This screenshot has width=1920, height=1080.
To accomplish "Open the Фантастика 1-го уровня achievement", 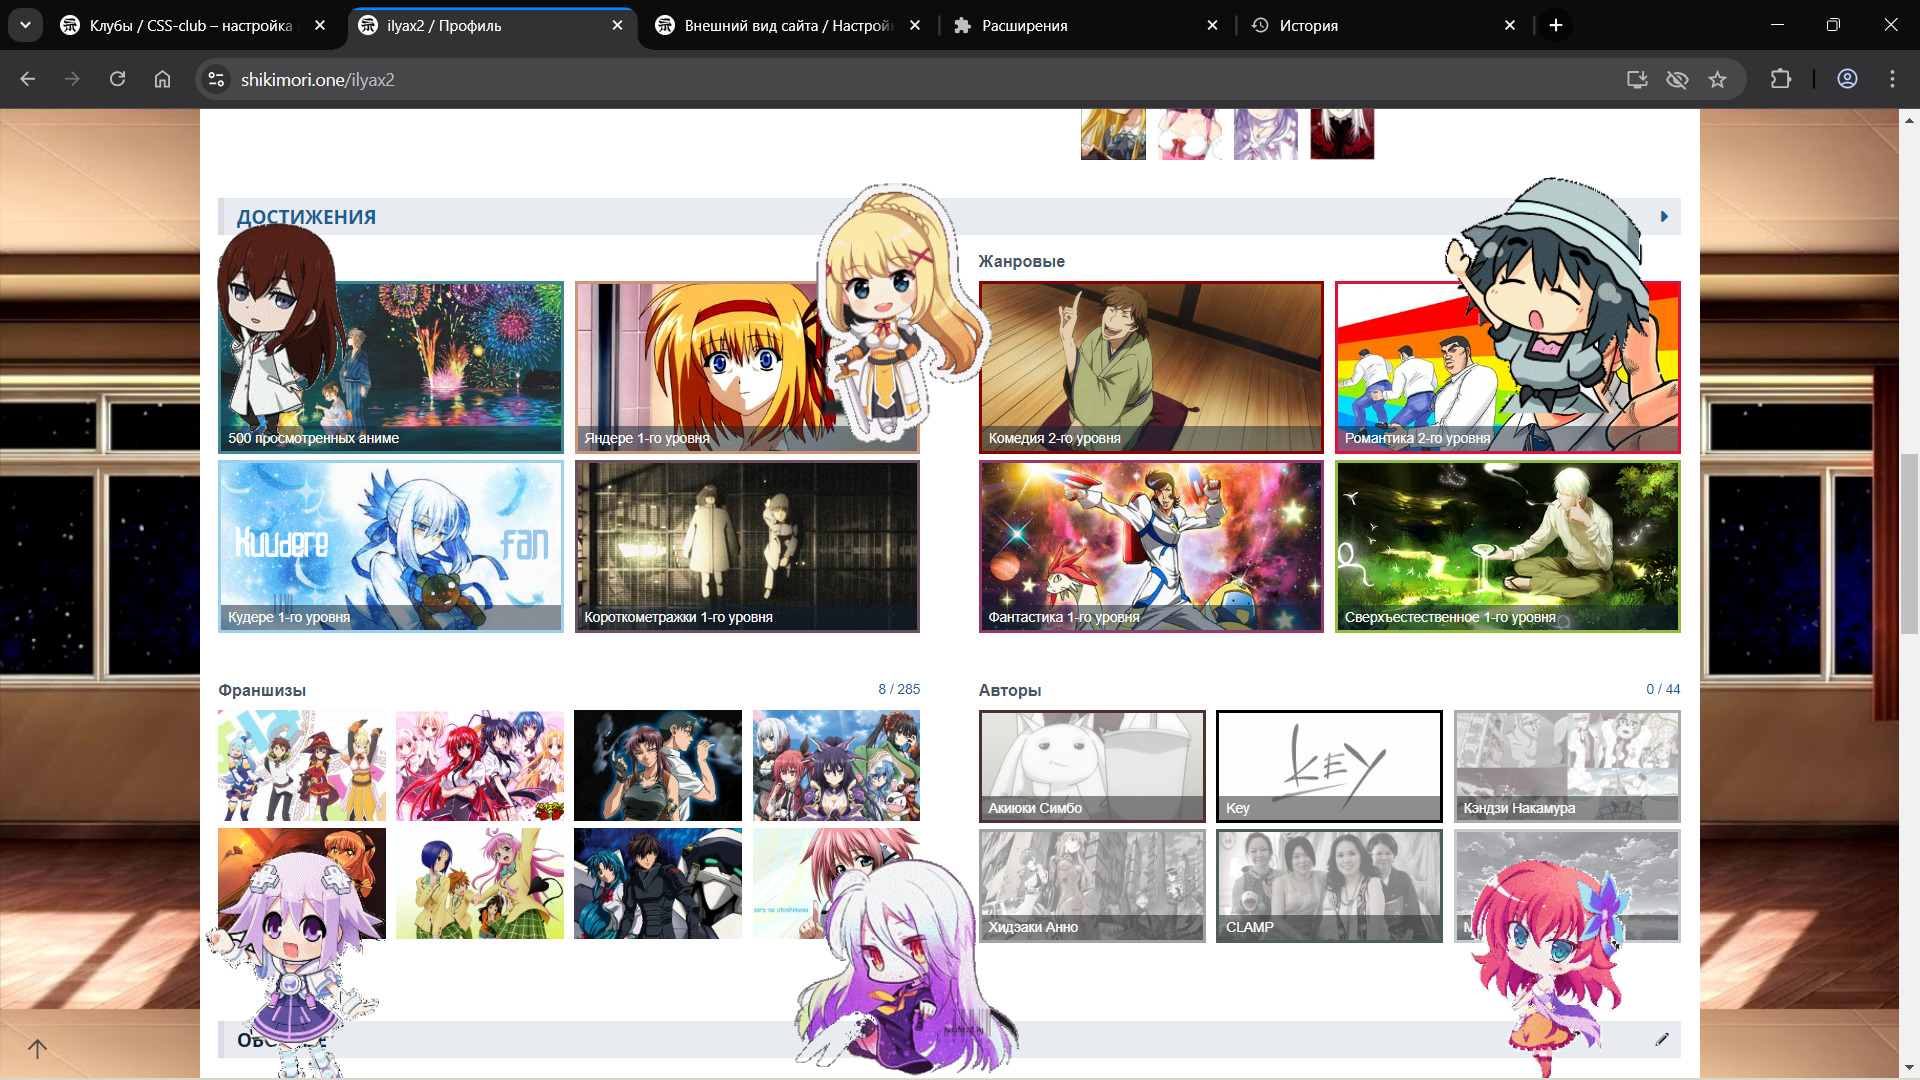I will pos(1151,546).
